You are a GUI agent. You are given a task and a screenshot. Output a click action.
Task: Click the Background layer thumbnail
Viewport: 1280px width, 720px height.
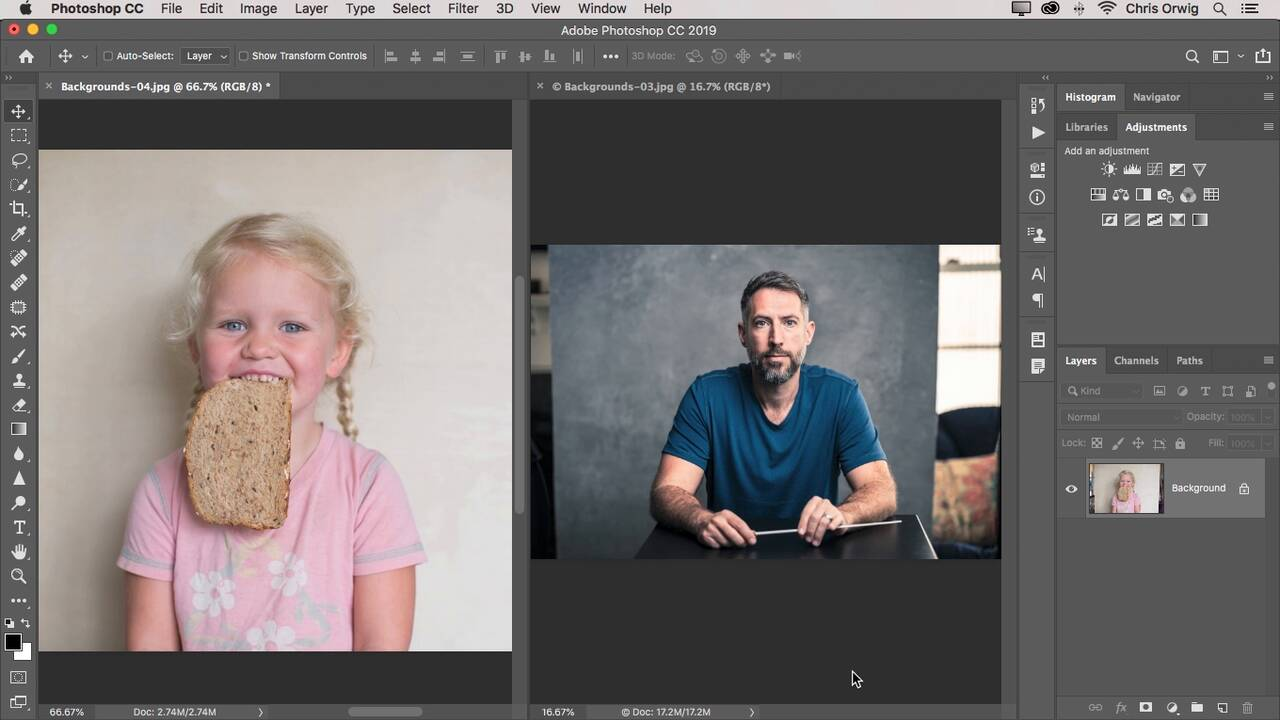[1125, 489]
